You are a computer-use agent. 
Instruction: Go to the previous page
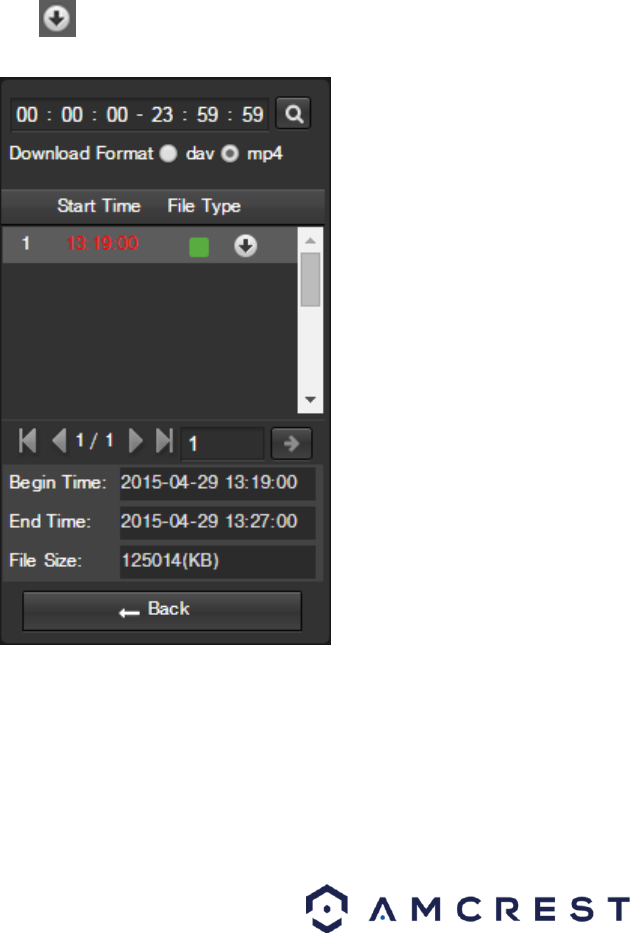tap(58, 441)
